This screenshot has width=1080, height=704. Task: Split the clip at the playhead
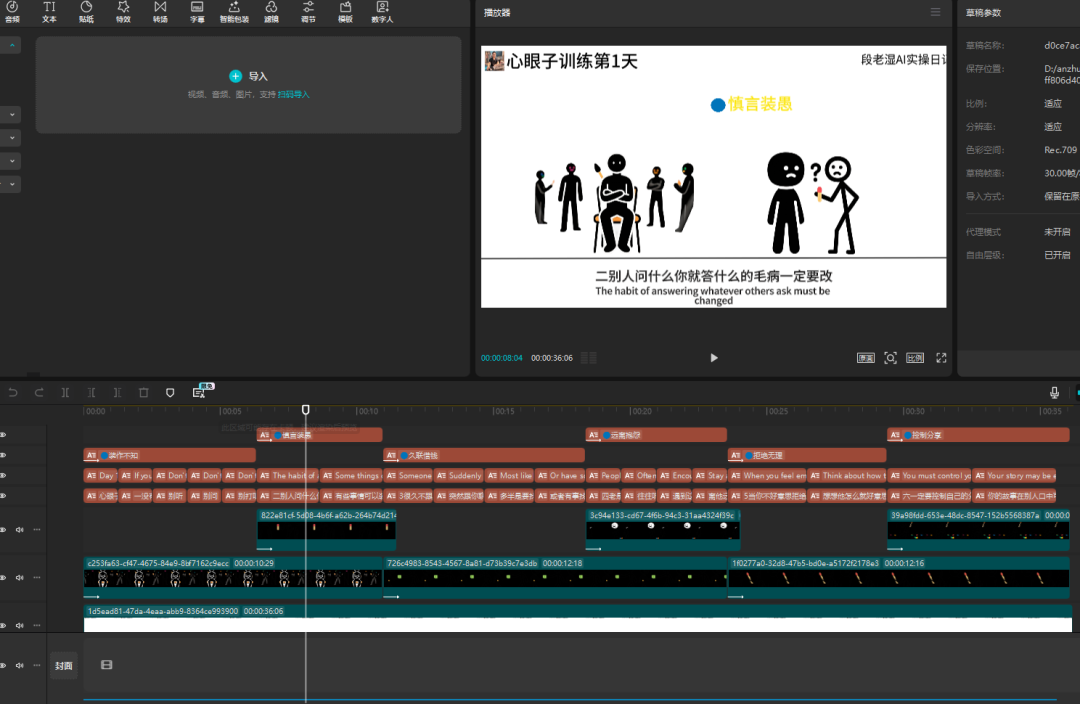pyautogui.click(x=65, y=393)
